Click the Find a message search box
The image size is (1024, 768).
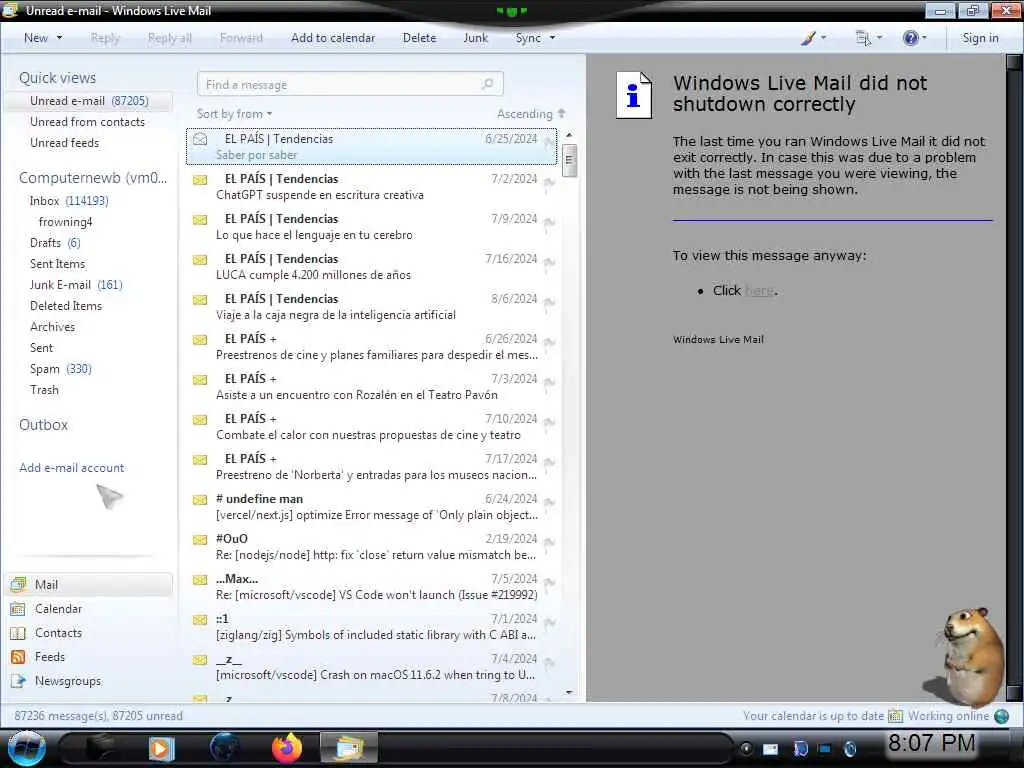[x=350, y=84]
